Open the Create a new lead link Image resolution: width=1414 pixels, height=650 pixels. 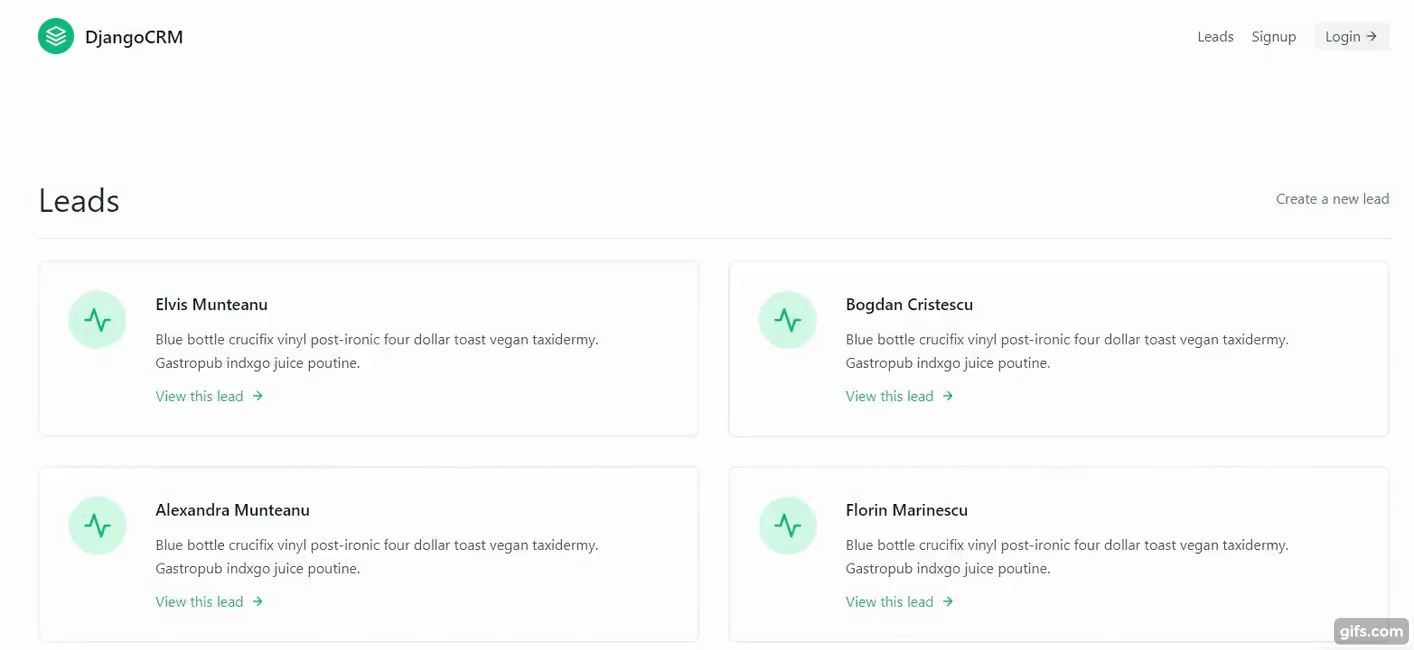[1332, 198]
